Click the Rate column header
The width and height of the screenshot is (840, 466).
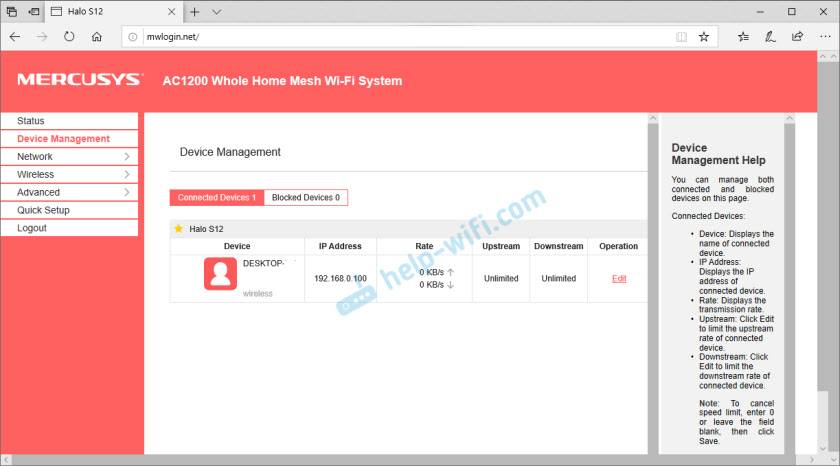pyautogui.click(x=424, y=246)
